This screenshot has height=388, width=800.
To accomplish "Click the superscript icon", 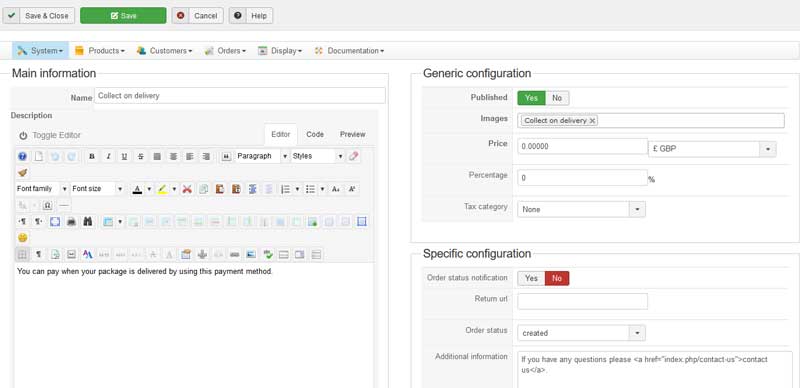I will click(x=352, y=189).
